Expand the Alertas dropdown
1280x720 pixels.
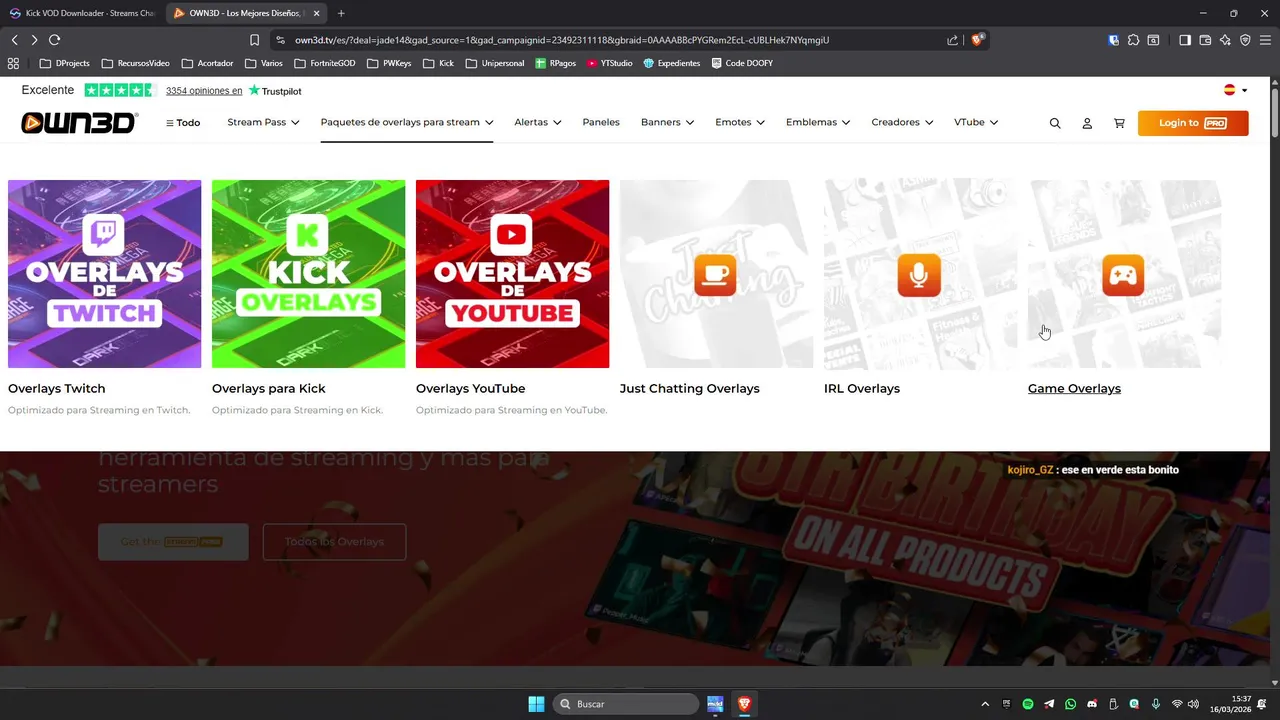pyautogui.click(x=538, y=122)
